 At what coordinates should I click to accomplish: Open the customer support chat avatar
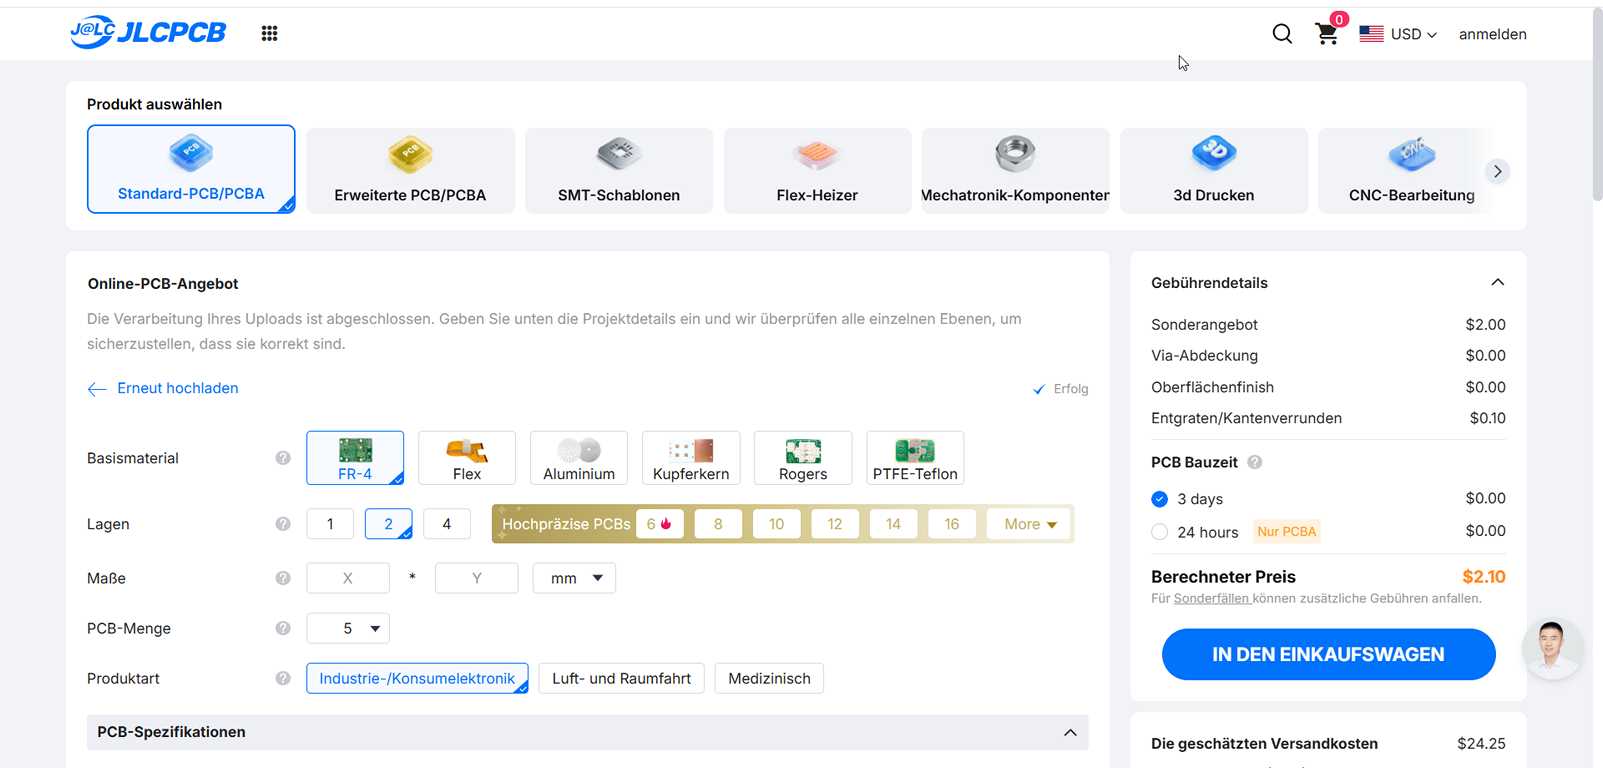(x=1551, y=648)
